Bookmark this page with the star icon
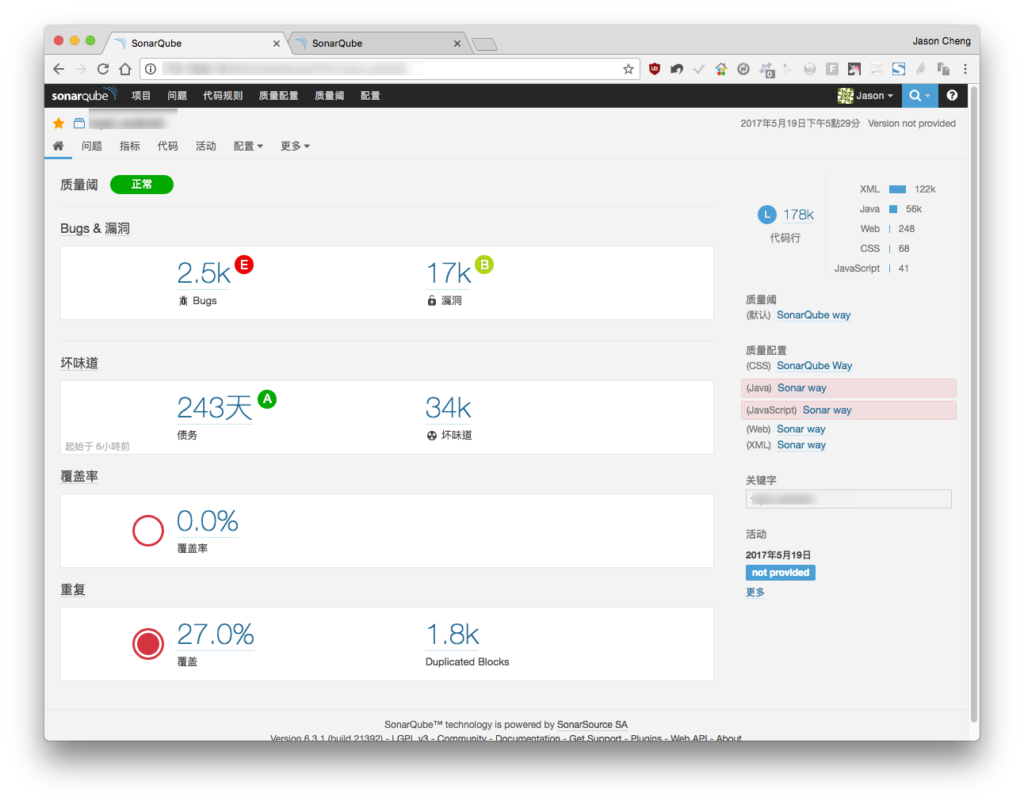1024x804 pixels. point(628,69)
